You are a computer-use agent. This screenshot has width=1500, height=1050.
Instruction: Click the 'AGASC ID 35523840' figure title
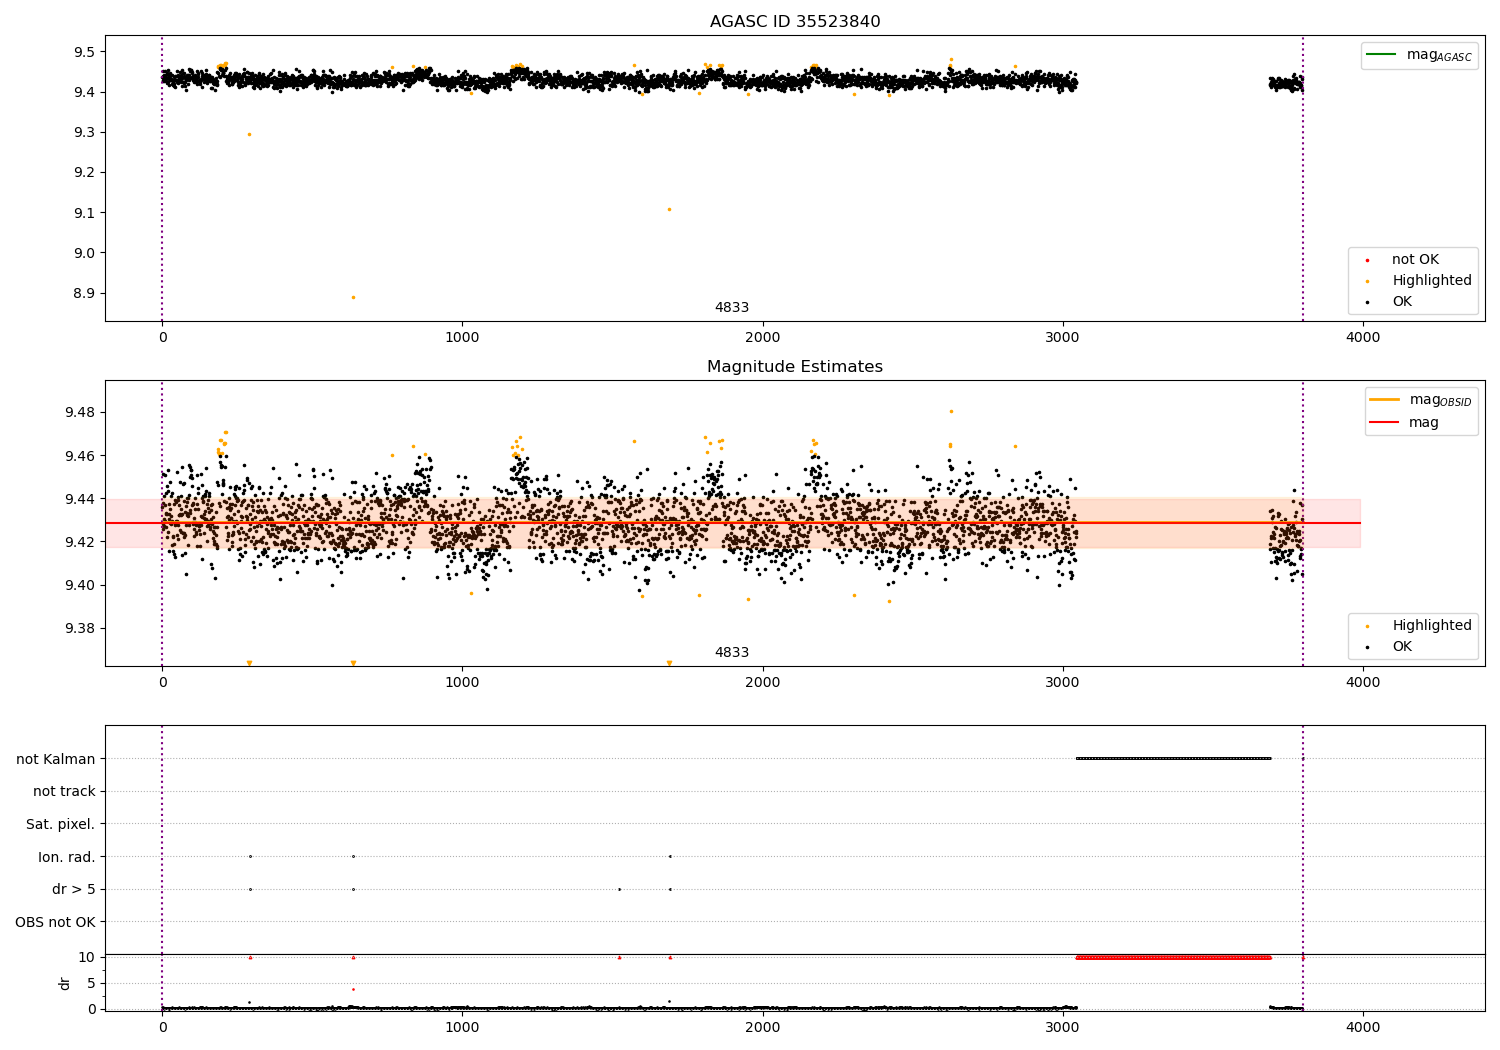[x=795, y=22]
